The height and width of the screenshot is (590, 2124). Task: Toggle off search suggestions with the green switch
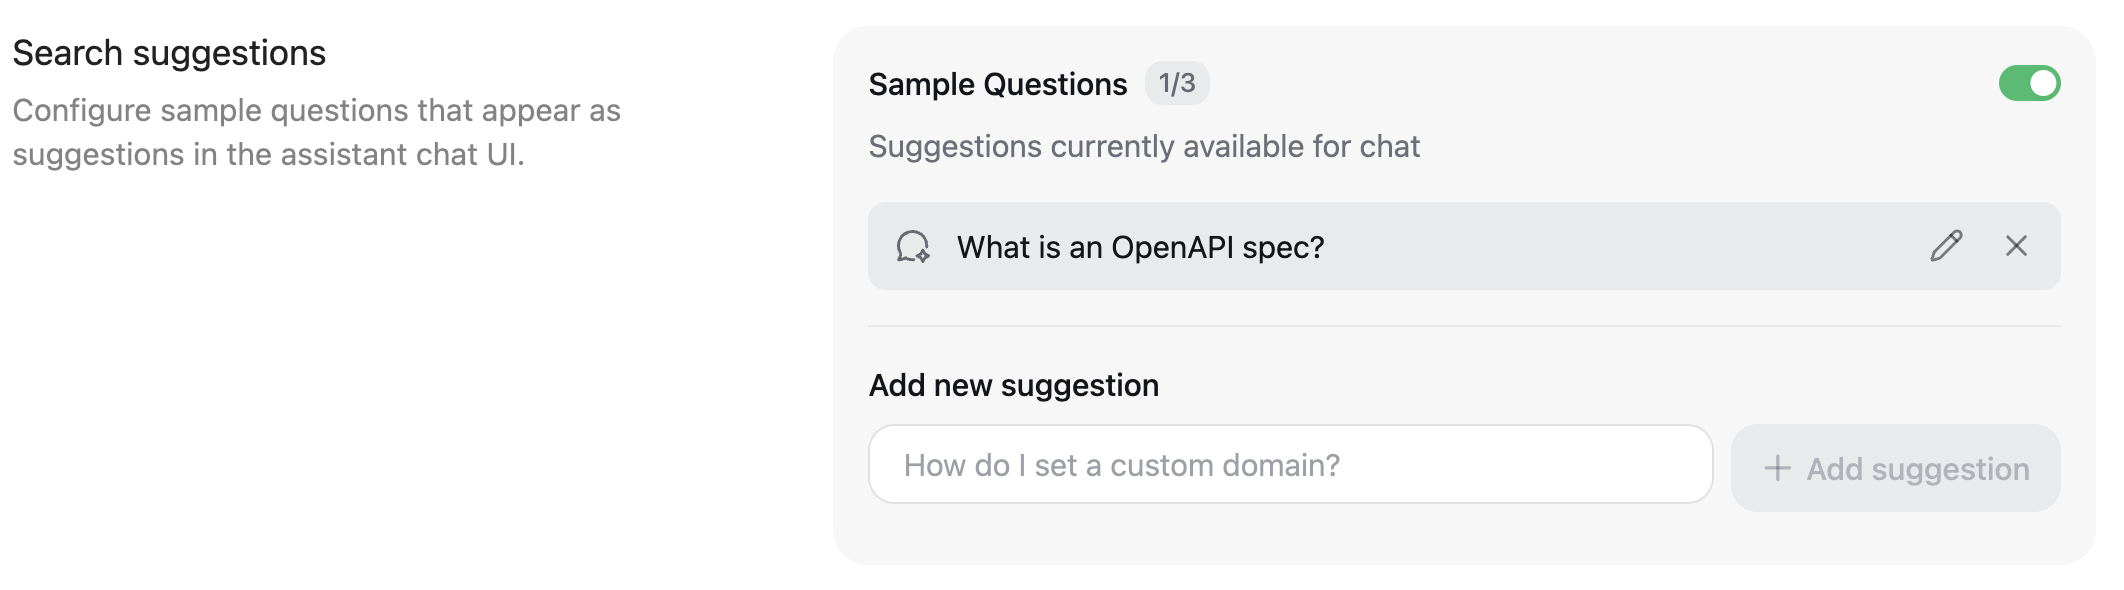tap(2031, 84)
